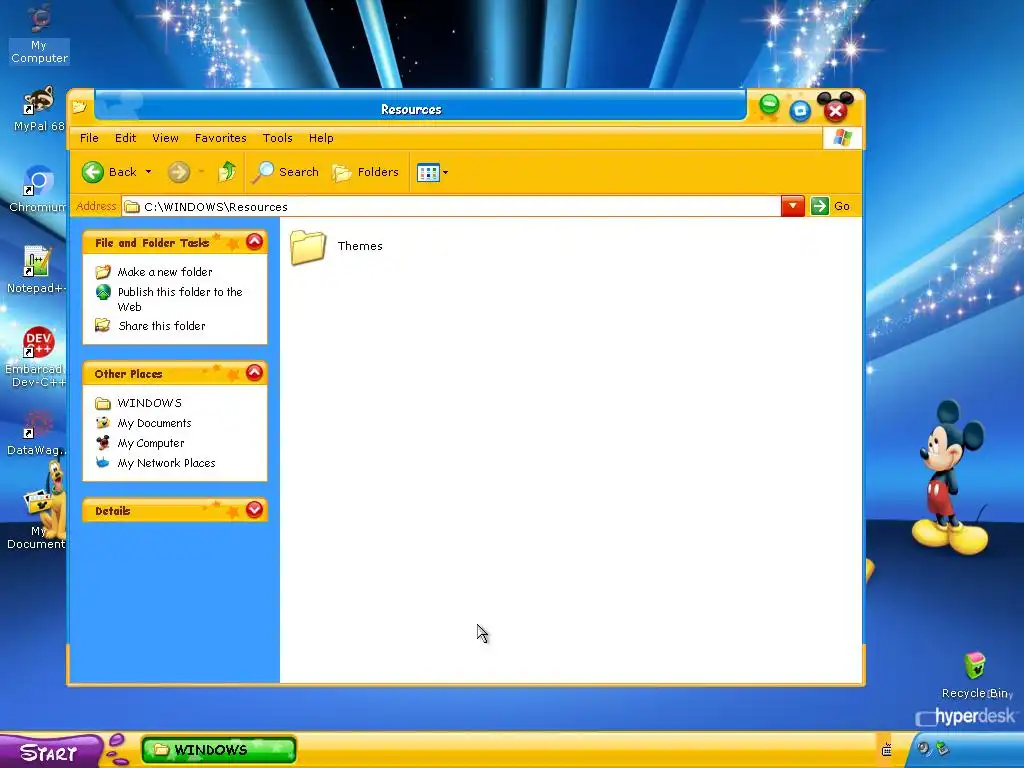Collapse File and Folder Tasks panel
The width and height of the screenshot is (1024, 768).
pyautogui.click(x=254, y=242)
